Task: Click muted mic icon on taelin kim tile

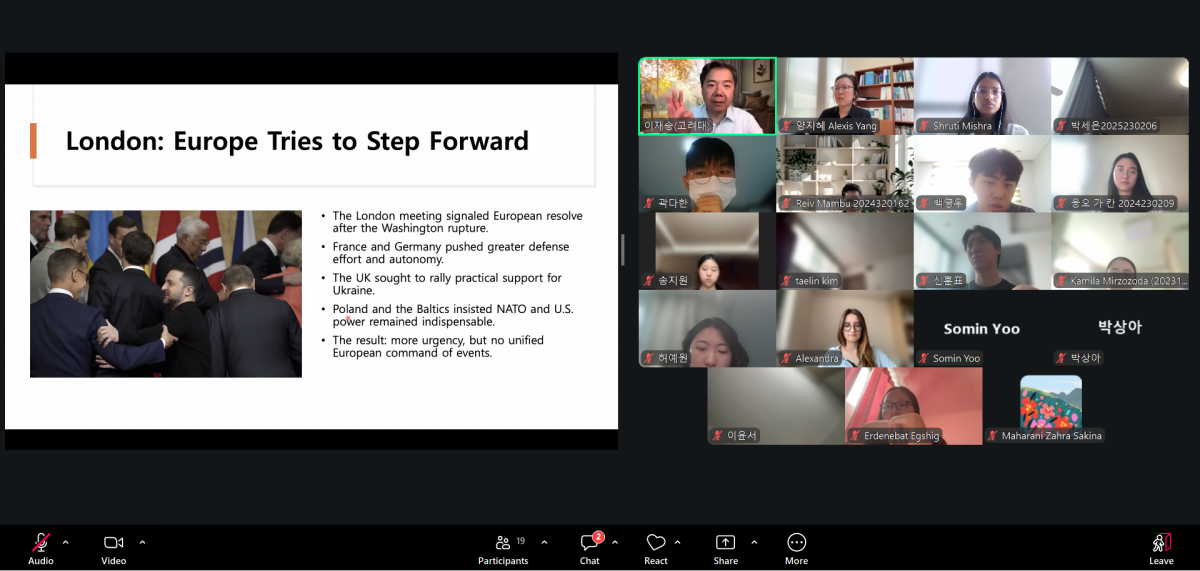Action: click(787, 281)
